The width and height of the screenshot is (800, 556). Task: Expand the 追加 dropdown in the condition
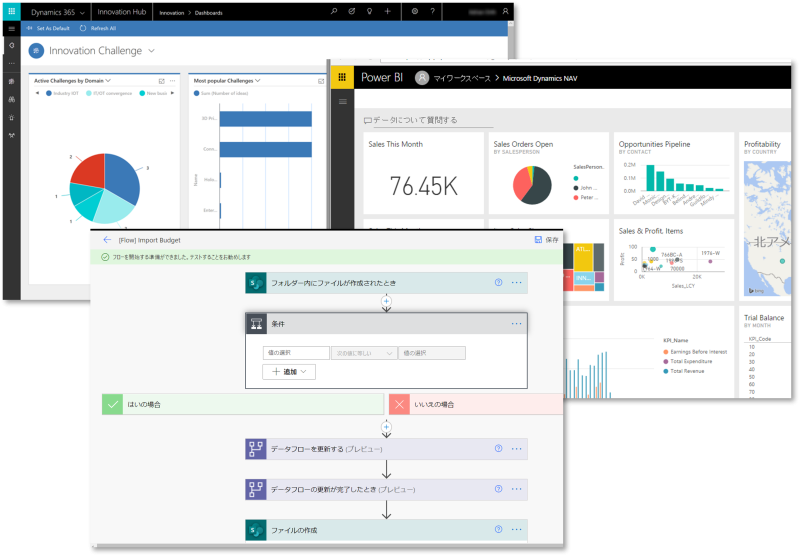tap(289, 371)
